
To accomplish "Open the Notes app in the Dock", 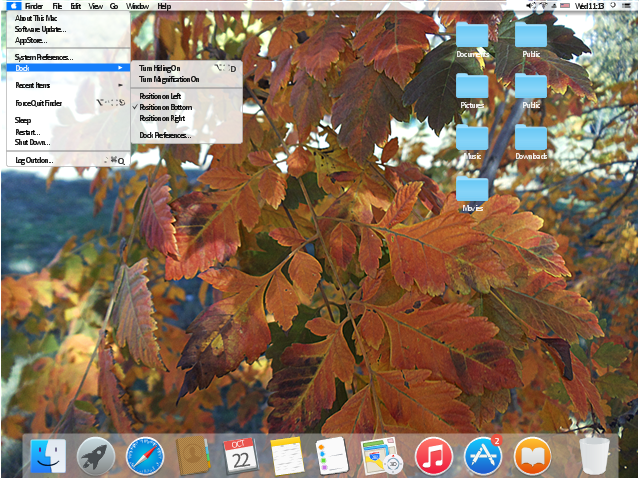I will 287,457.
